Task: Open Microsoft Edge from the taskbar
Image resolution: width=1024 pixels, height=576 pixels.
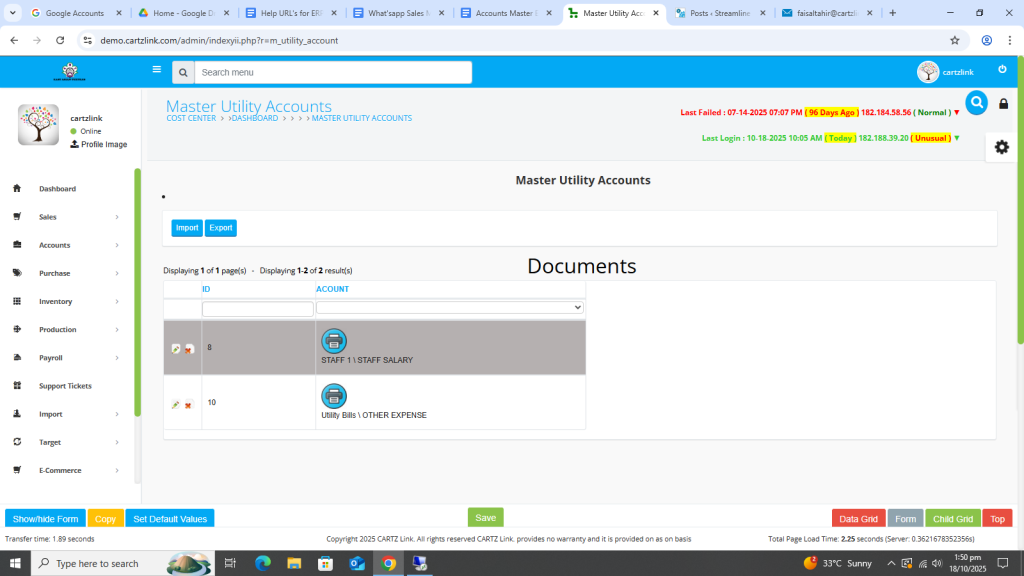Action: point(263,563)
